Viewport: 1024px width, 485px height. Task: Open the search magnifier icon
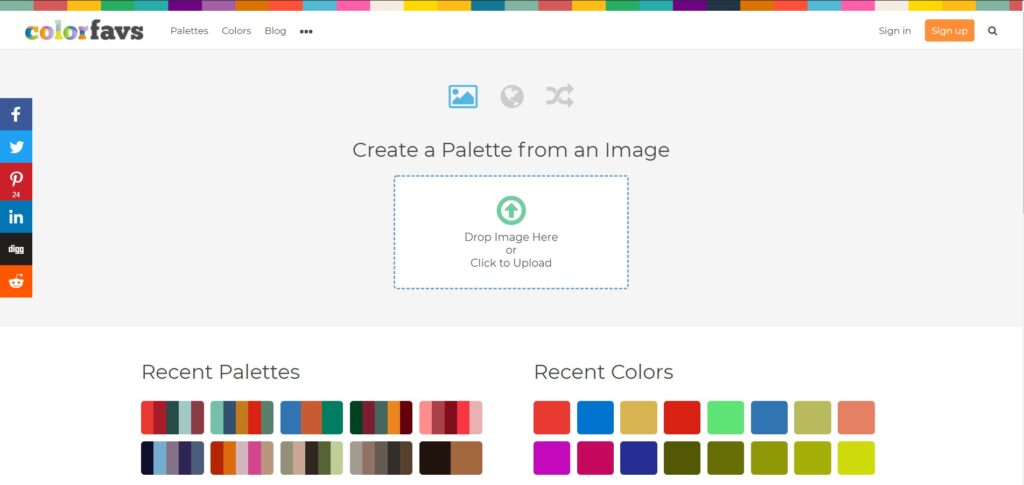[x=993, y=31]
